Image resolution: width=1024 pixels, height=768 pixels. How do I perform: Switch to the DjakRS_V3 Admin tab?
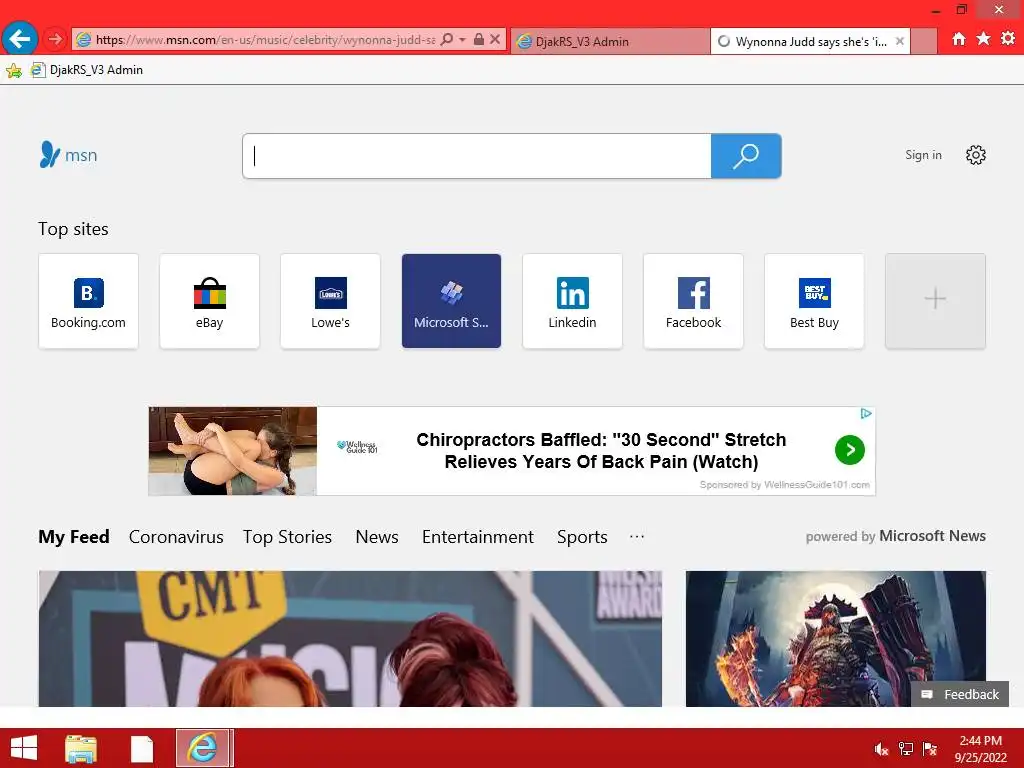tap(609, 41)
